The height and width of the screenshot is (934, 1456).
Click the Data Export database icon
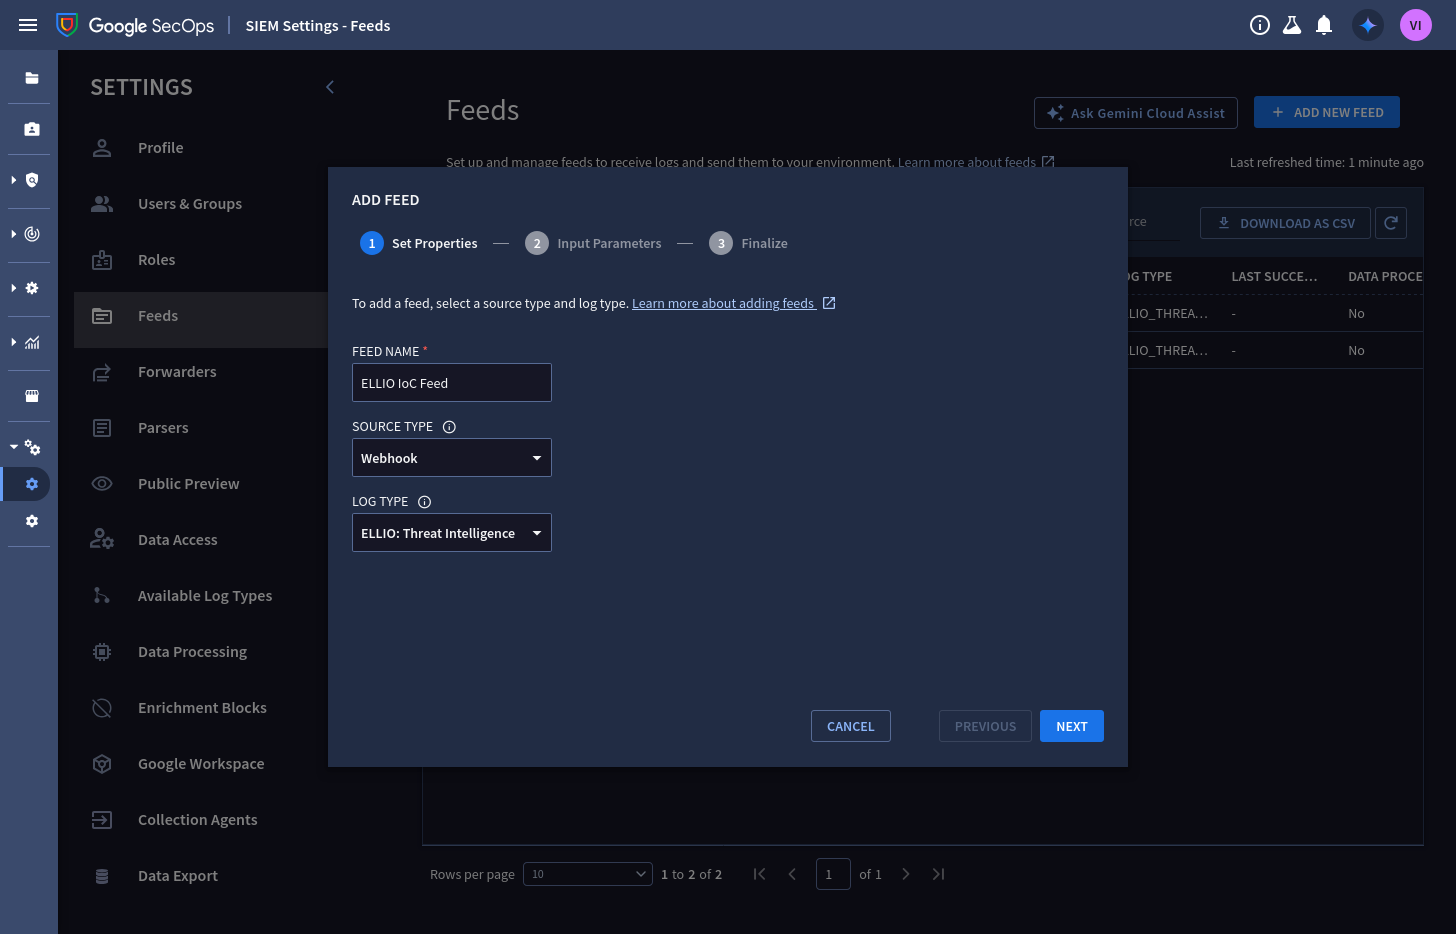(102, 876)
